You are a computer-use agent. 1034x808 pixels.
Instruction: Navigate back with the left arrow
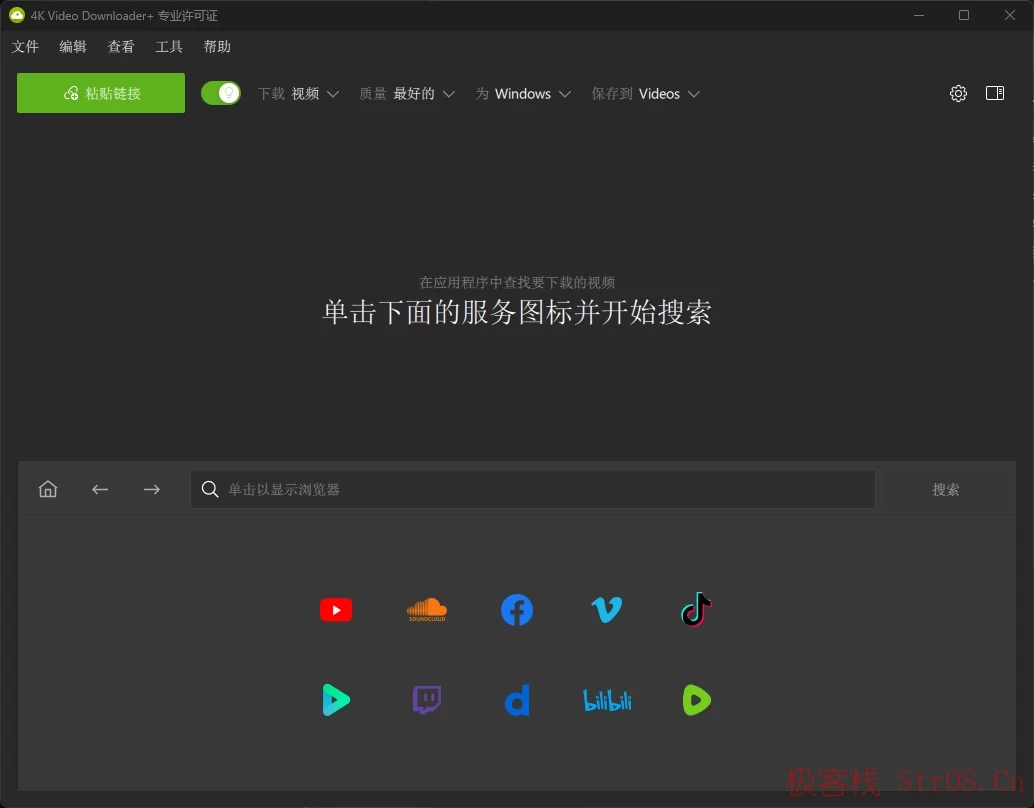pos(100,489)
